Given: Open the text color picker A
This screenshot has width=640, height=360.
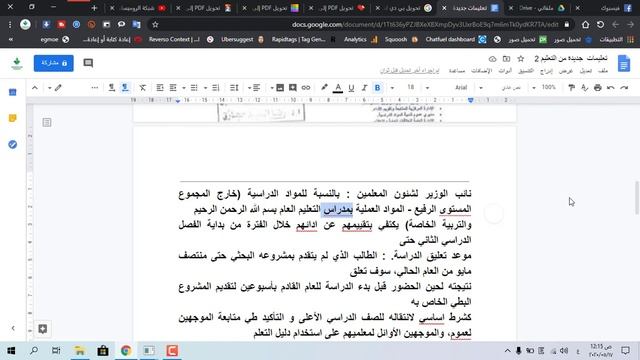Looking at the screenshot, I should click(x=338, y=88).
